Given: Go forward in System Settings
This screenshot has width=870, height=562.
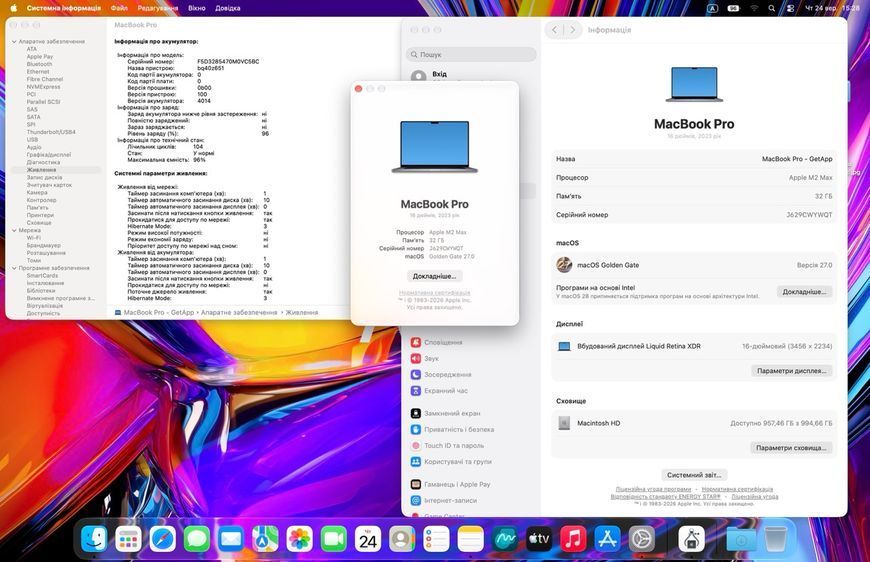Looking at the screenshot, I should coord(573,30).
